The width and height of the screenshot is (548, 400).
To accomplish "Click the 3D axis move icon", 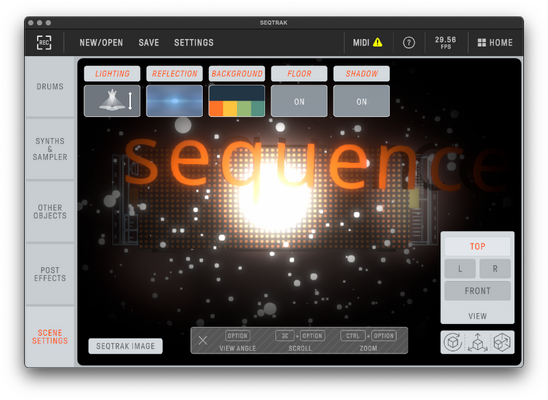I will pyautogui.click(x=477, y=342).
